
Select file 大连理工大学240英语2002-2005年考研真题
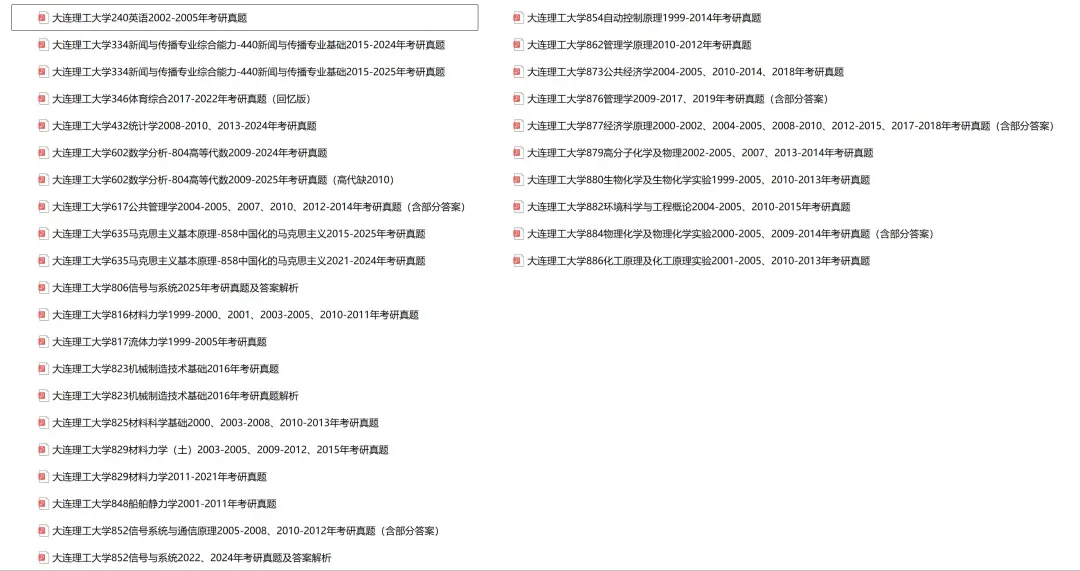[x=149, y=18]
